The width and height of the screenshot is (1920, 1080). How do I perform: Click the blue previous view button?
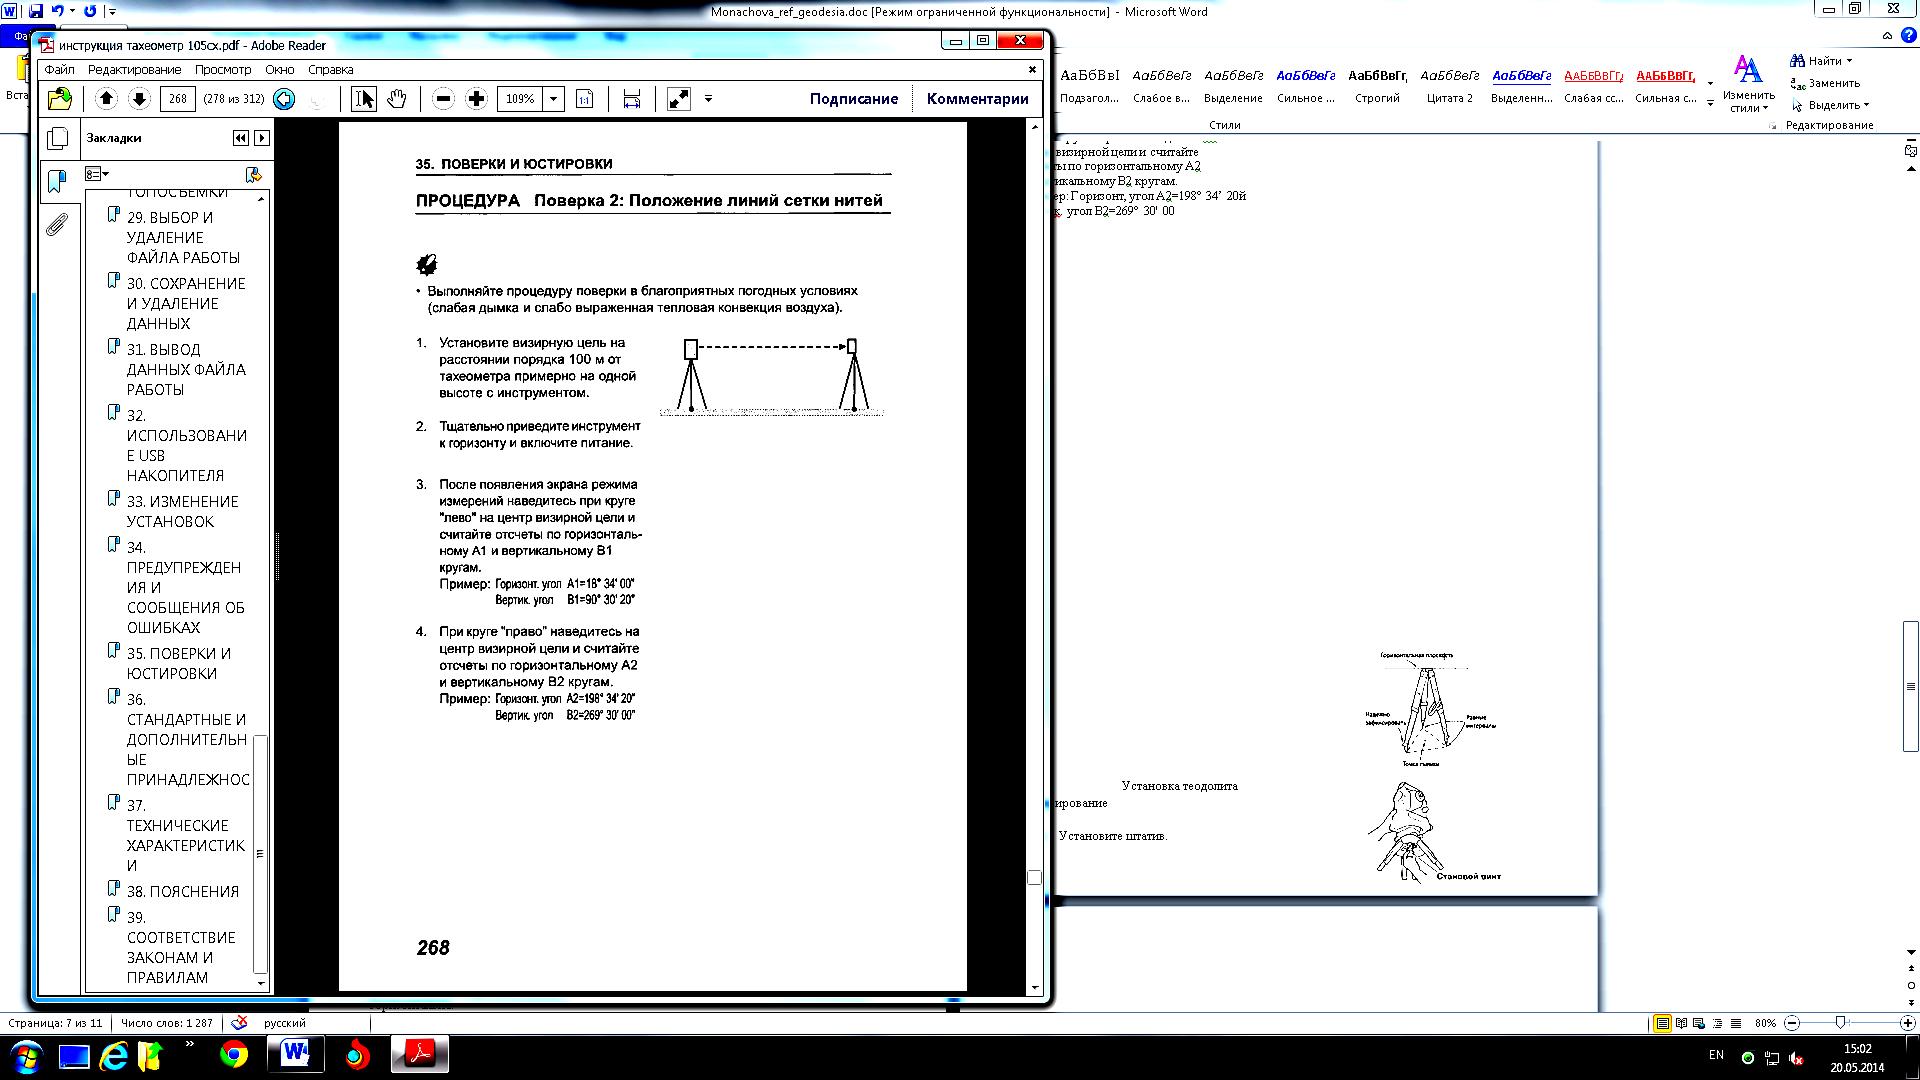coord(284,99)
